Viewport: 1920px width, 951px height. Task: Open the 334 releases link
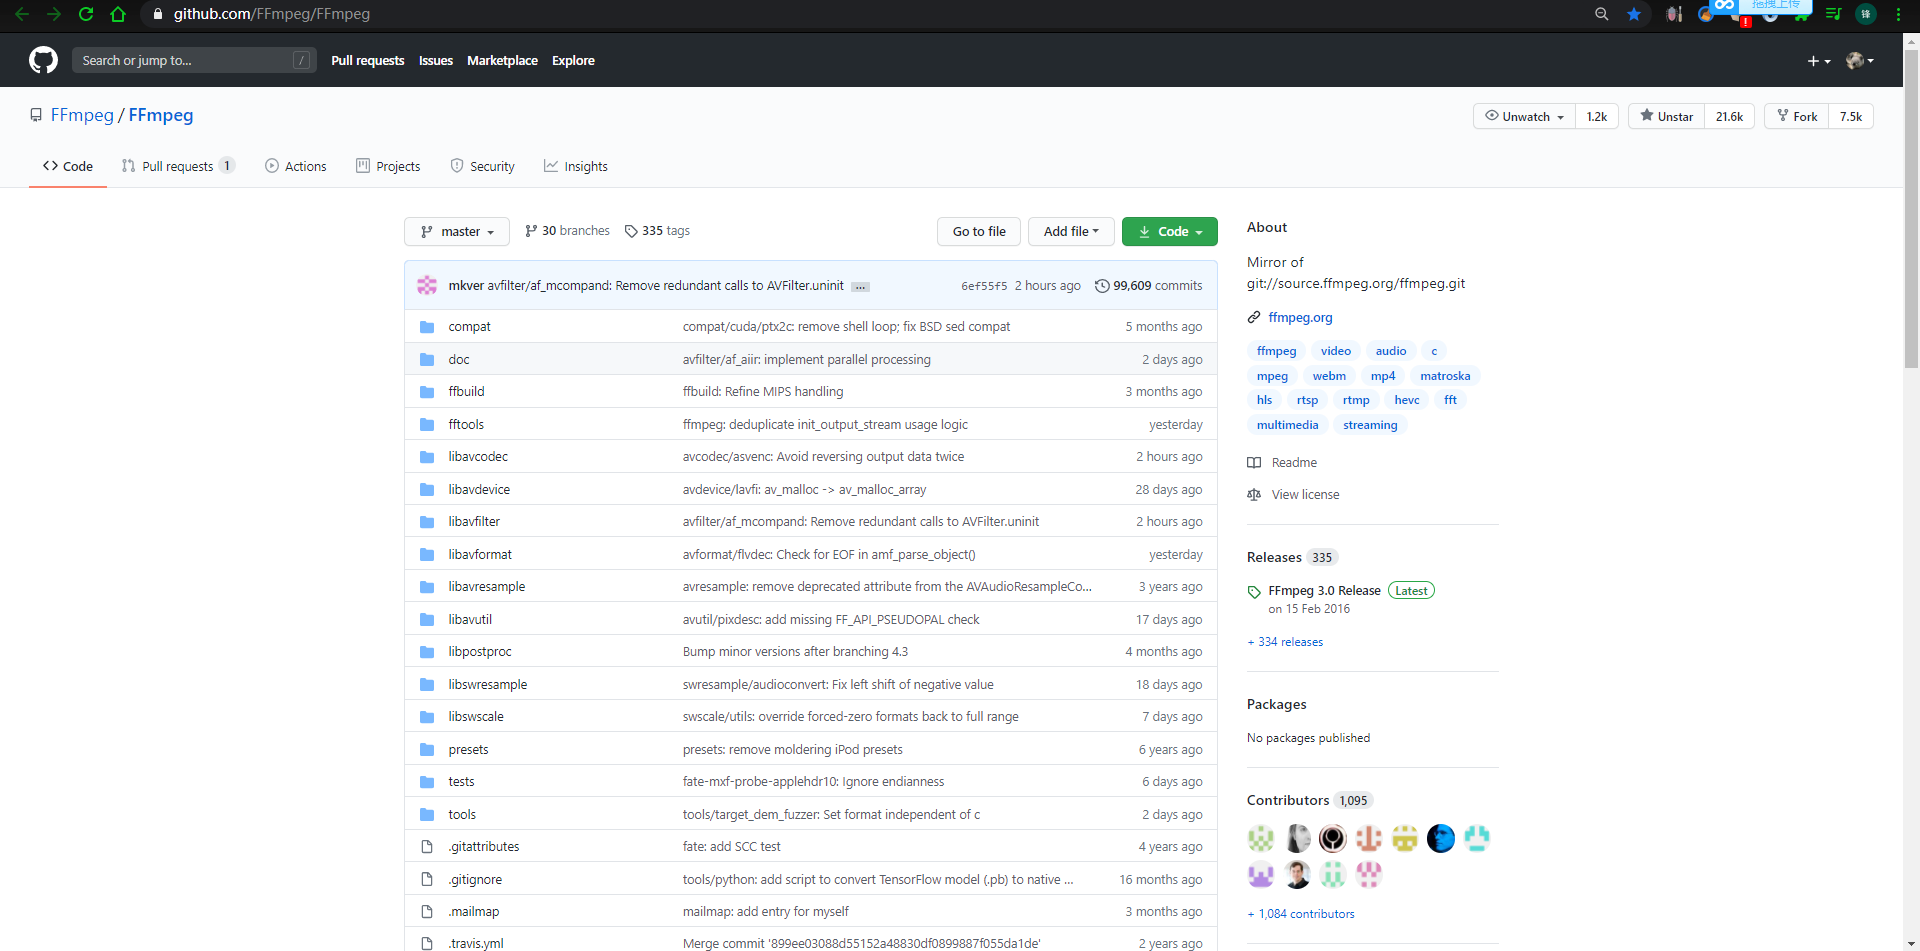pyautogui.click(x=1285, y=642)
